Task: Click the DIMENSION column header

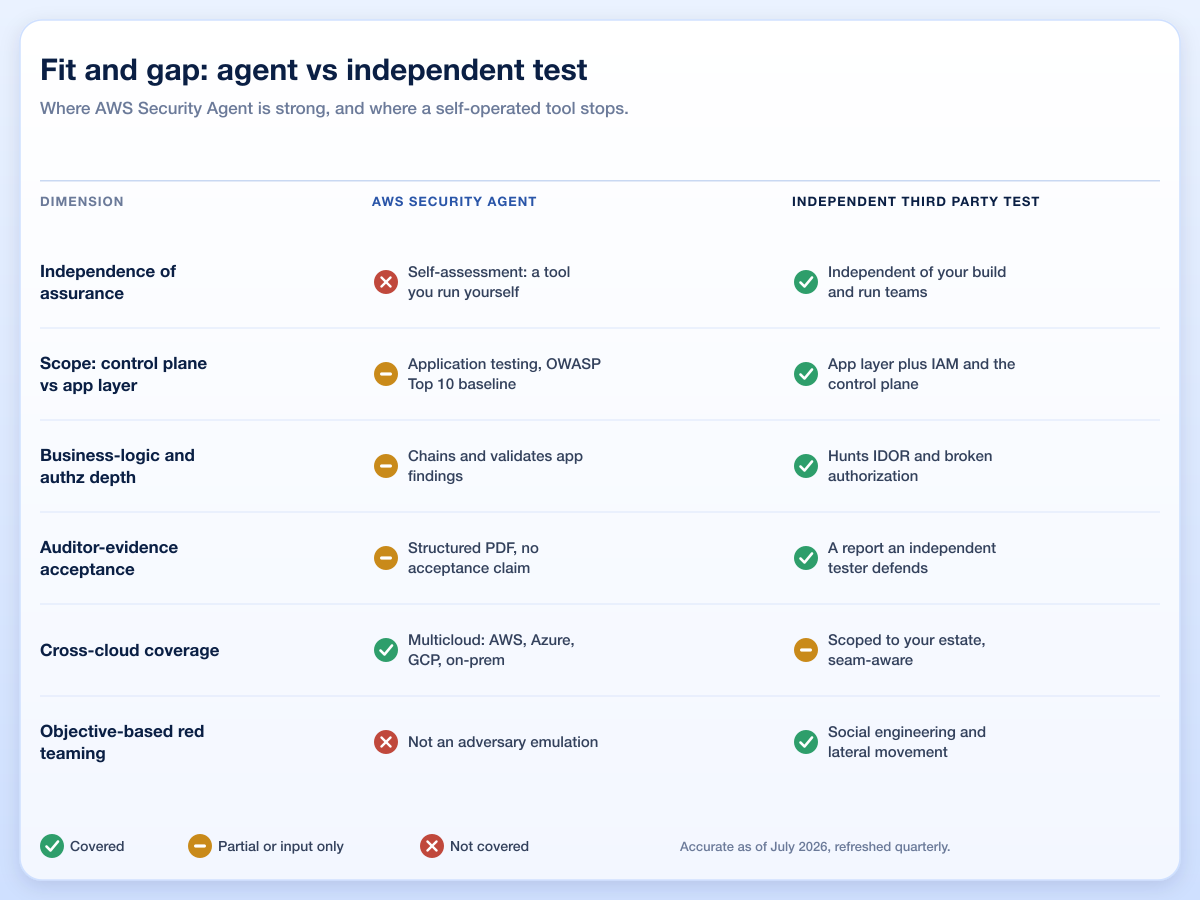Action: click(x=82, y=202)
